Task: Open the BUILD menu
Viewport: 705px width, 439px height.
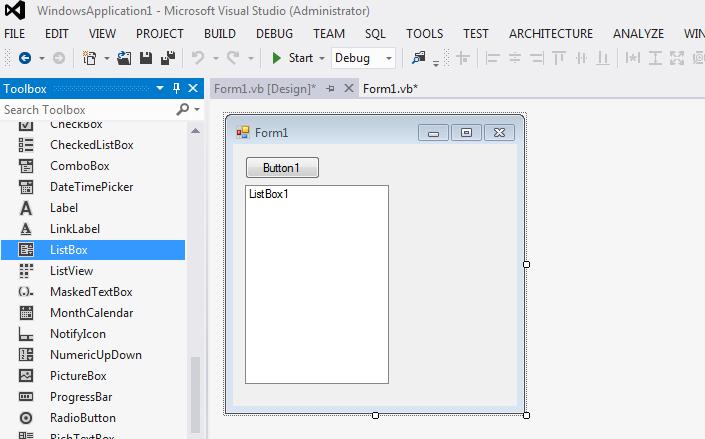Action: (x=220, y=34)
